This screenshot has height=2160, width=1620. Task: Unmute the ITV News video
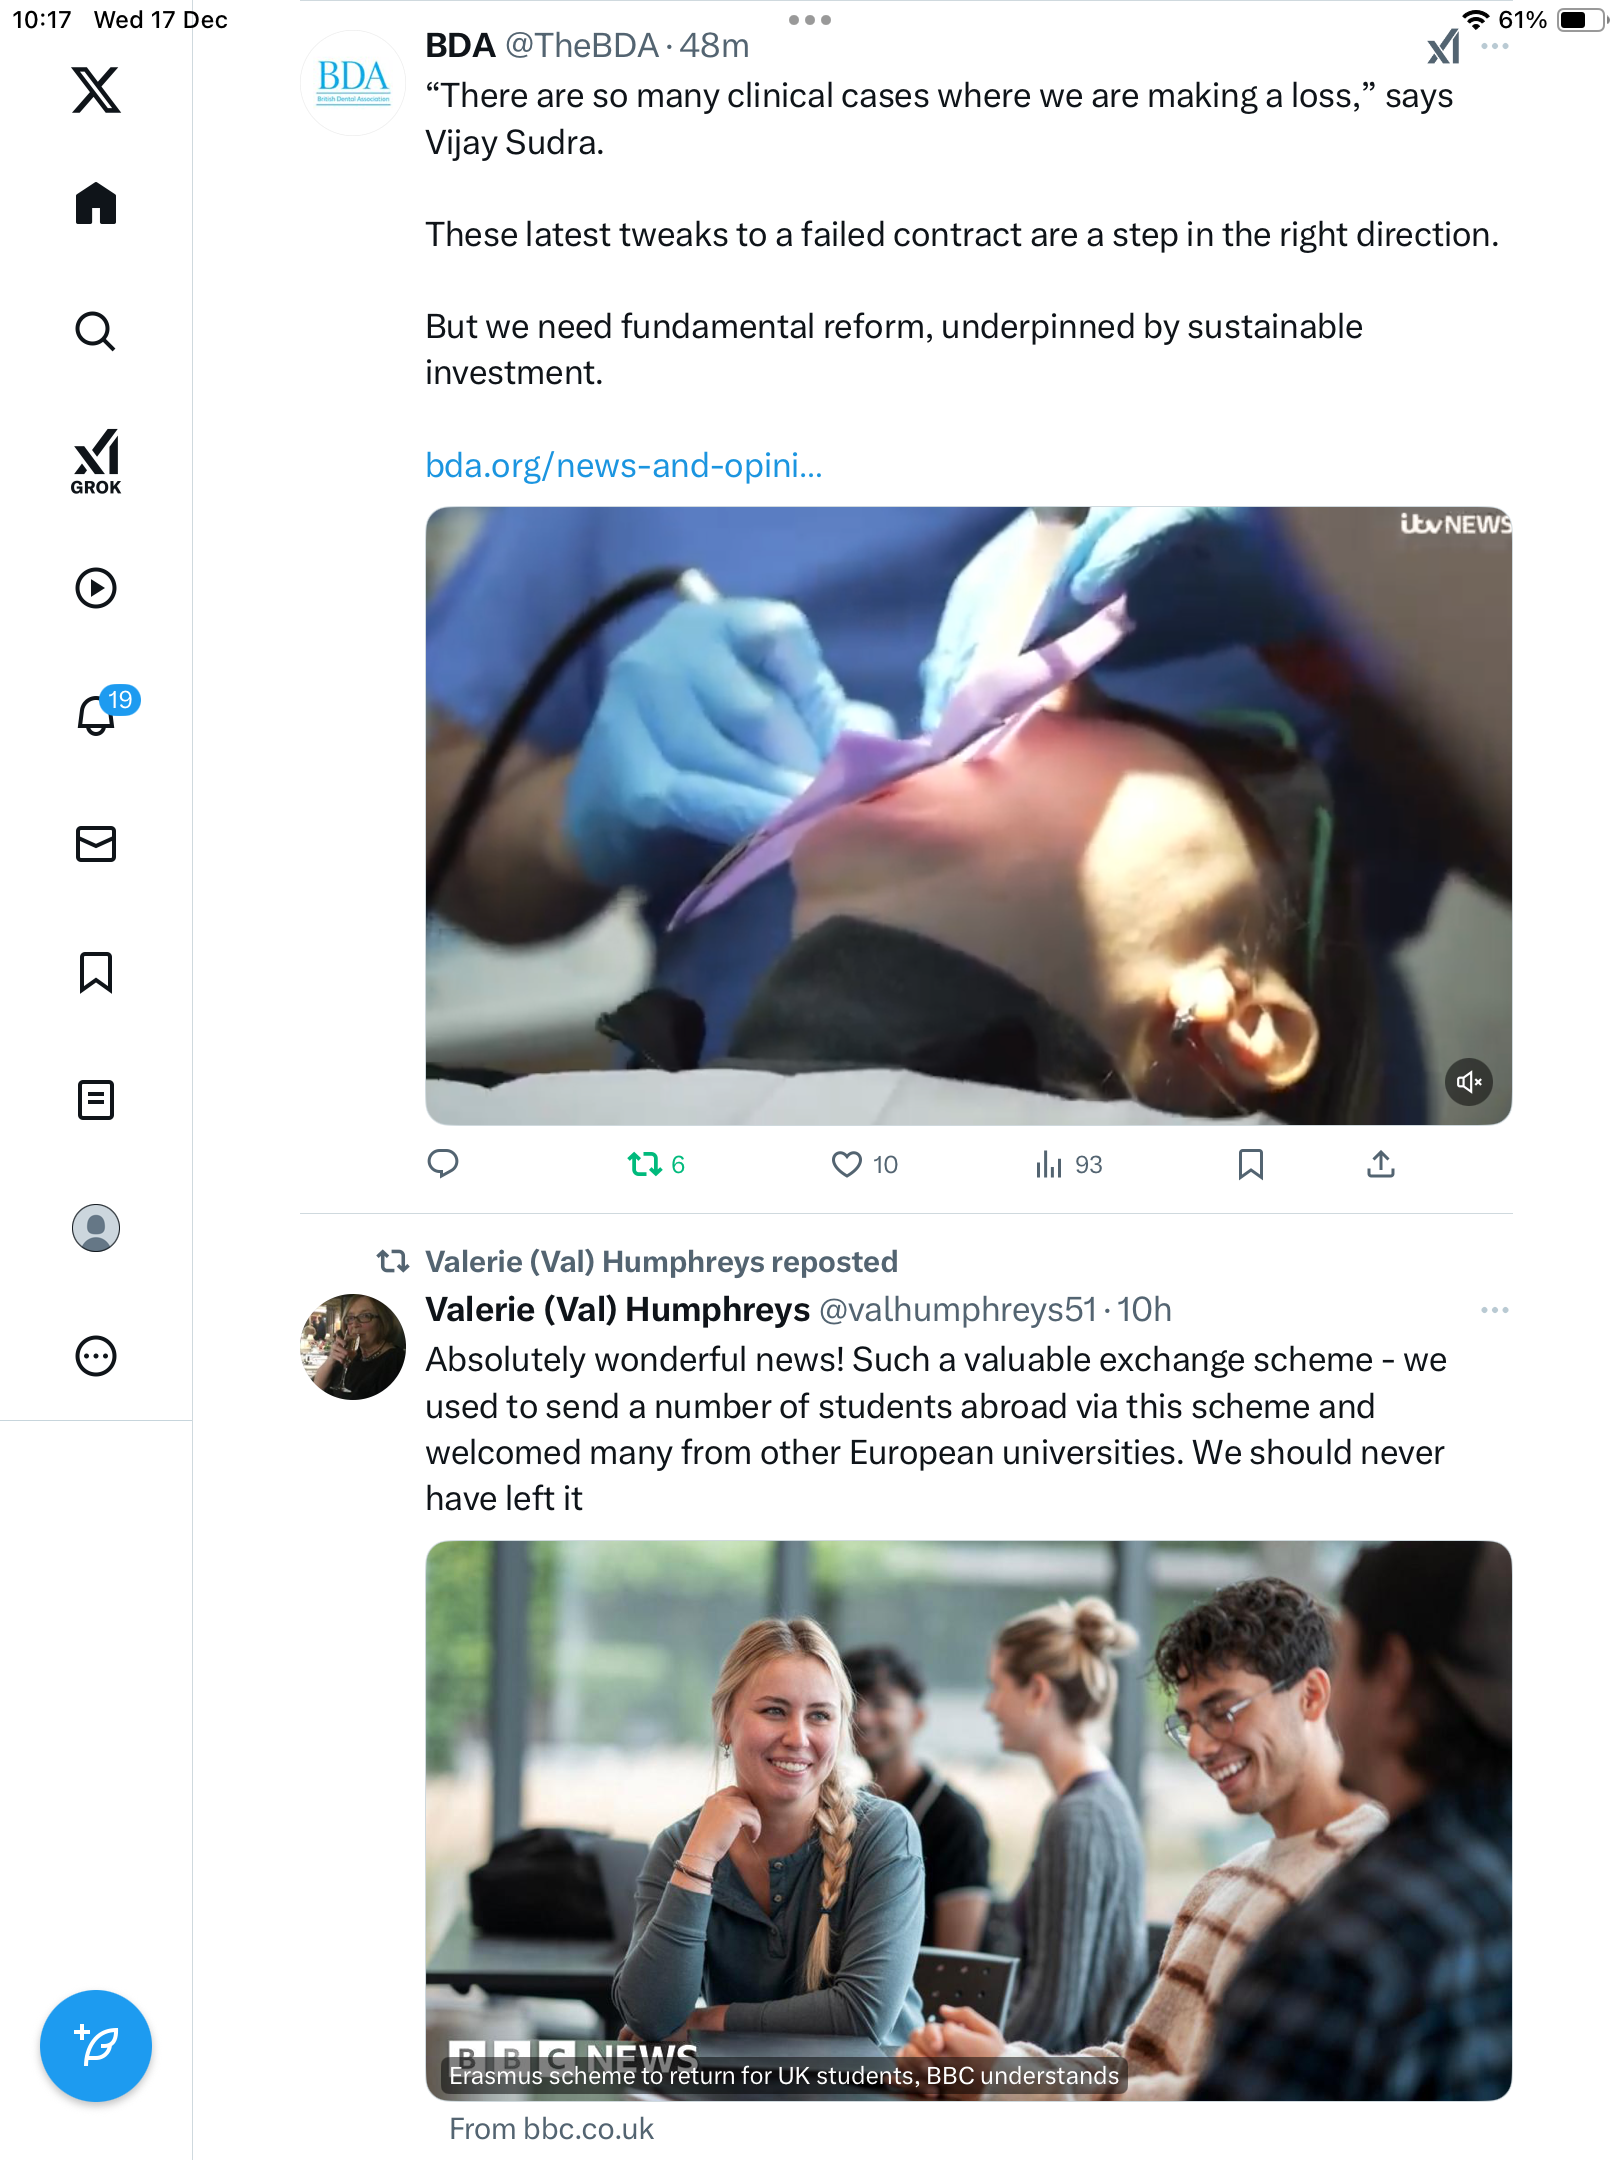[1468, 1082]
